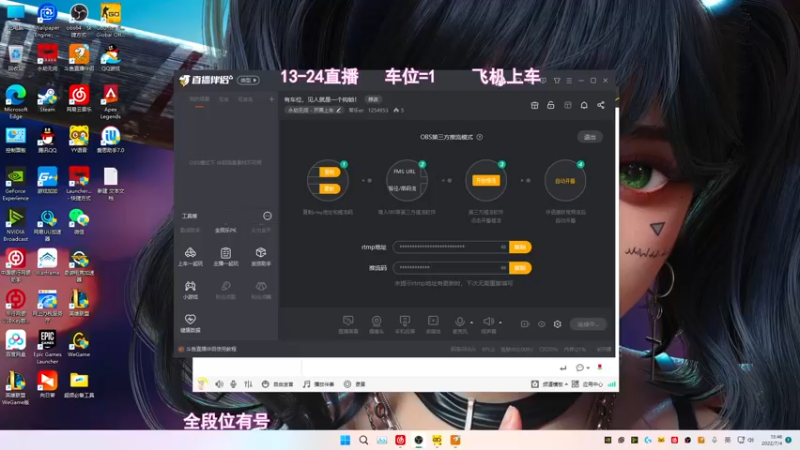Open the Windows Start button on the taskbar
This screenshot has width=800, height=450.
pyautogui.click(x=345, y=440)
